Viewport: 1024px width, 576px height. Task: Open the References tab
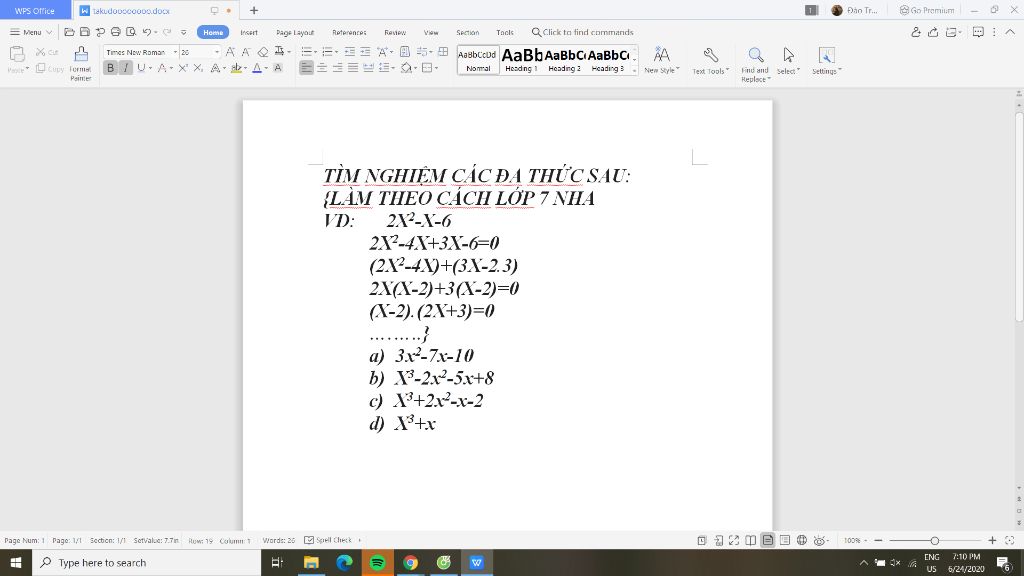coord(349,32)
